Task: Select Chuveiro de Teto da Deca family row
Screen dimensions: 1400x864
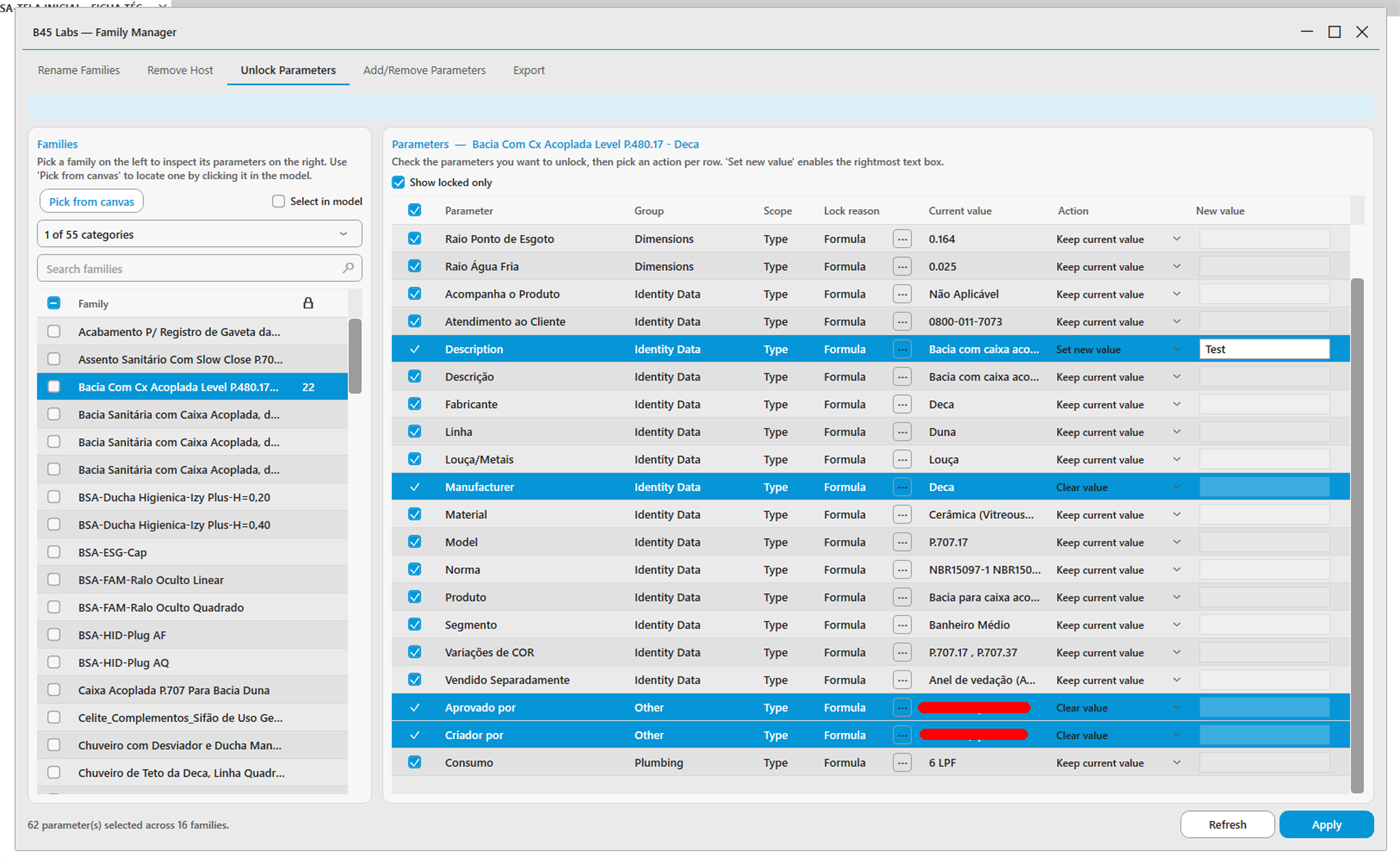Action: pos(192,773)
